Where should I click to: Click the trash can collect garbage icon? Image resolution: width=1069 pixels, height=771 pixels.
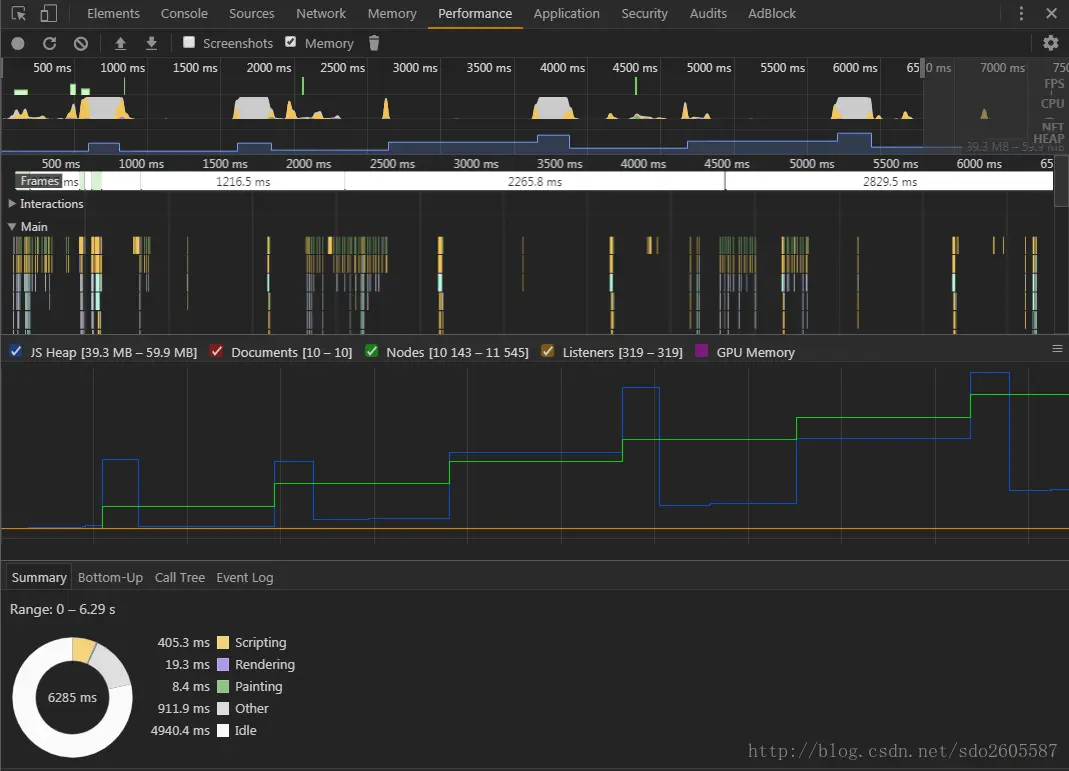point(374,43)
